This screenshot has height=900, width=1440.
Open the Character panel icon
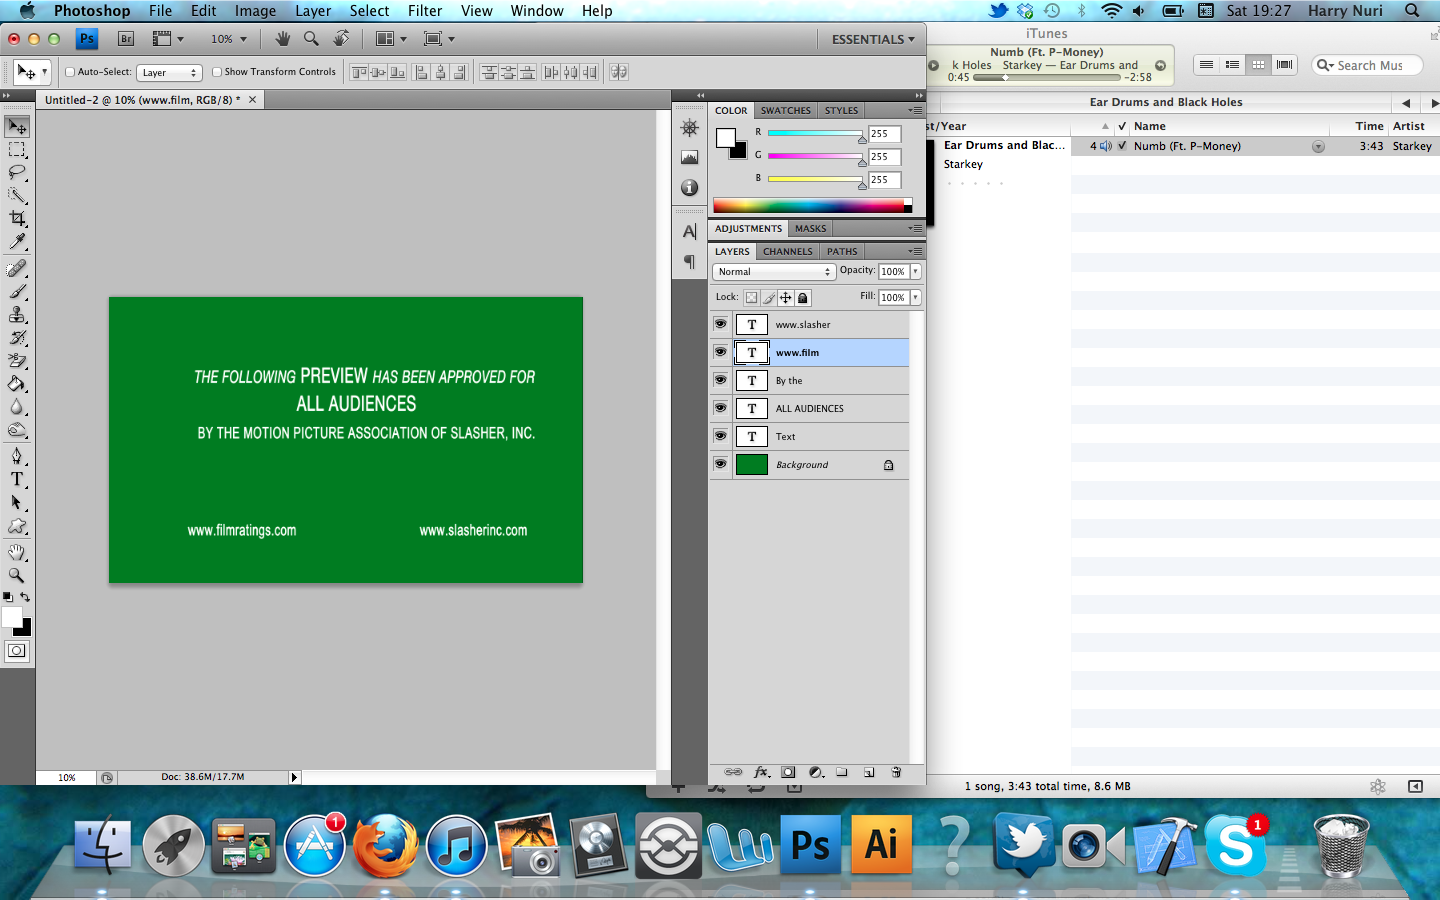pyautogui.click(x=689, y=232)
